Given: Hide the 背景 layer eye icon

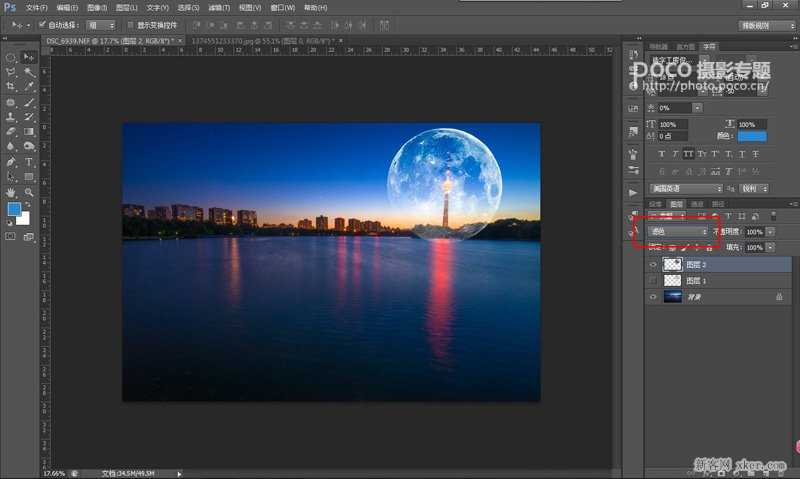Looking at the screenshot, I should pos(653,297).
